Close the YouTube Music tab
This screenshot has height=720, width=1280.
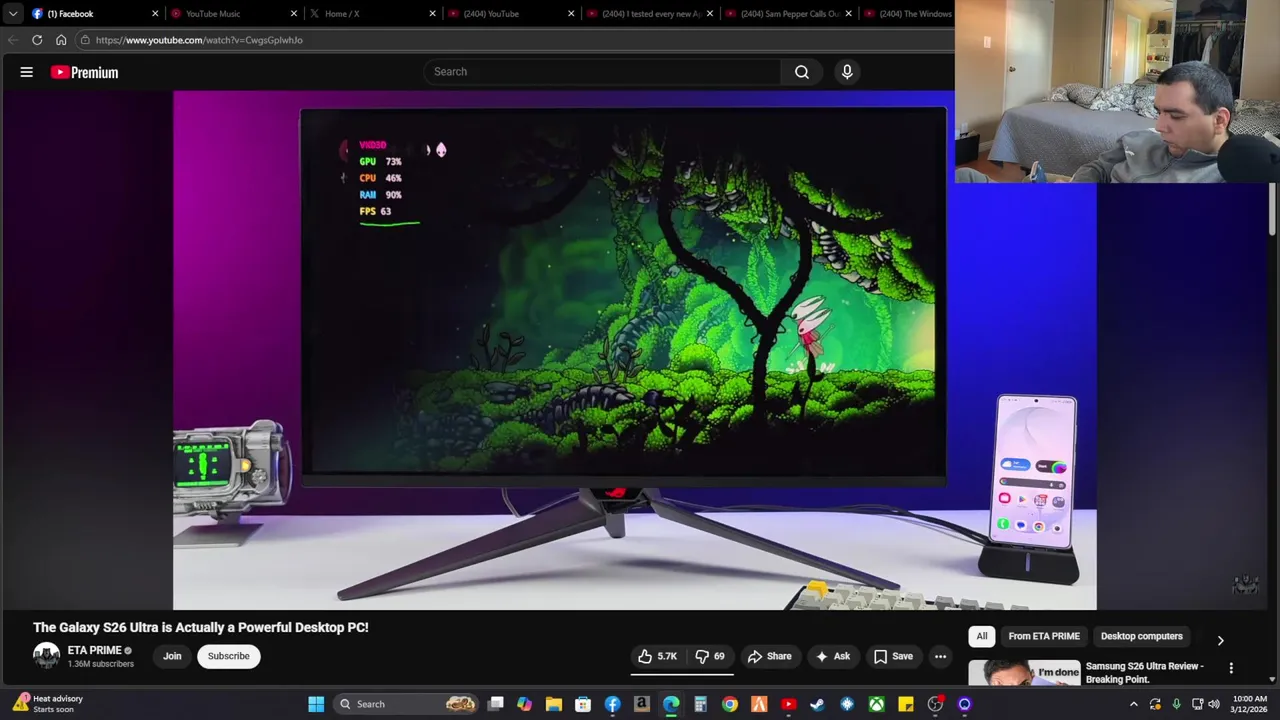(x=294, y=14)
